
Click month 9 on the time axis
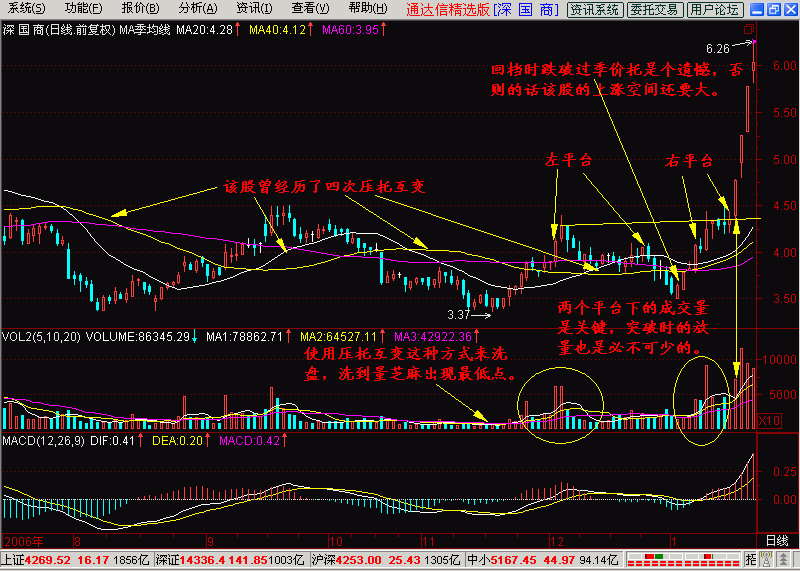click(211, 540)
